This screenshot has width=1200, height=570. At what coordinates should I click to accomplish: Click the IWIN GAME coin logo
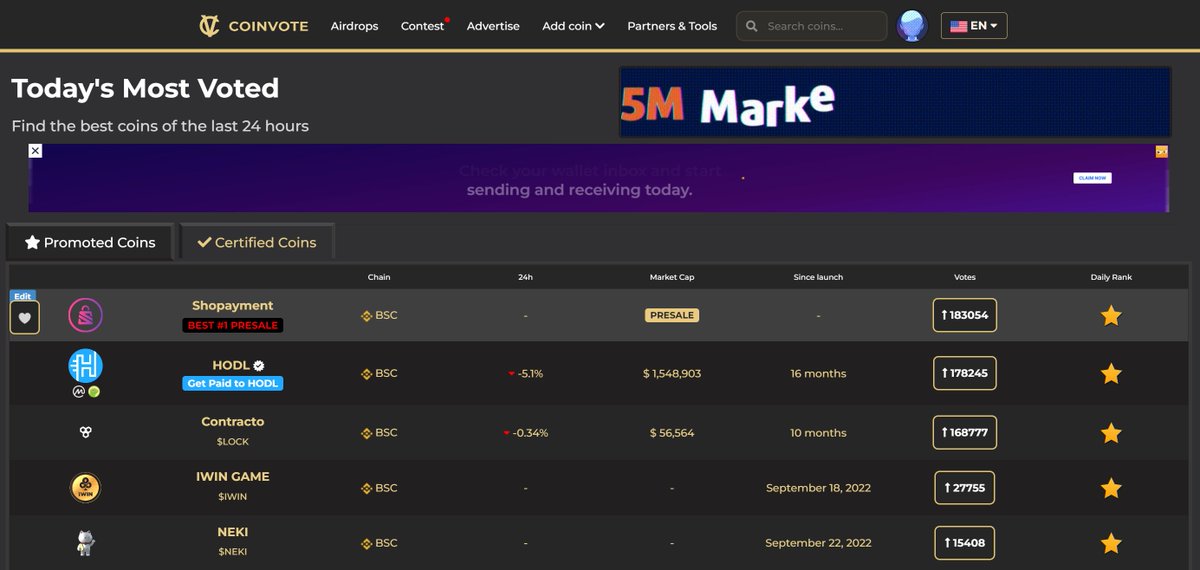[x=85, y=488]
